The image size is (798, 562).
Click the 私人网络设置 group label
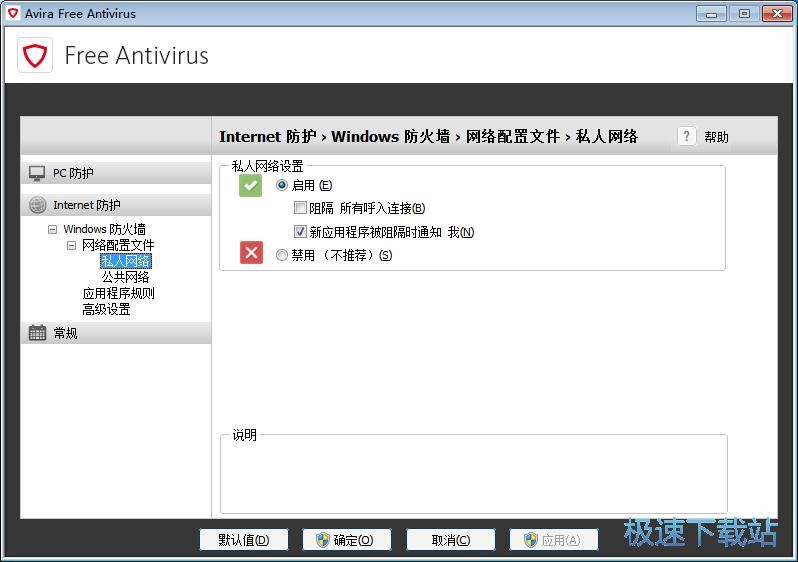tap(267, 166)
